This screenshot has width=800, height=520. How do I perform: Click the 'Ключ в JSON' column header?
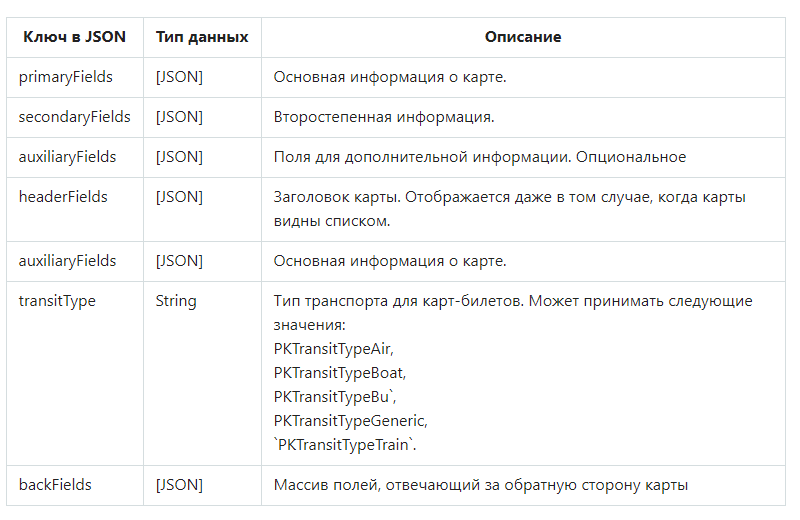(x=74, y=37)
